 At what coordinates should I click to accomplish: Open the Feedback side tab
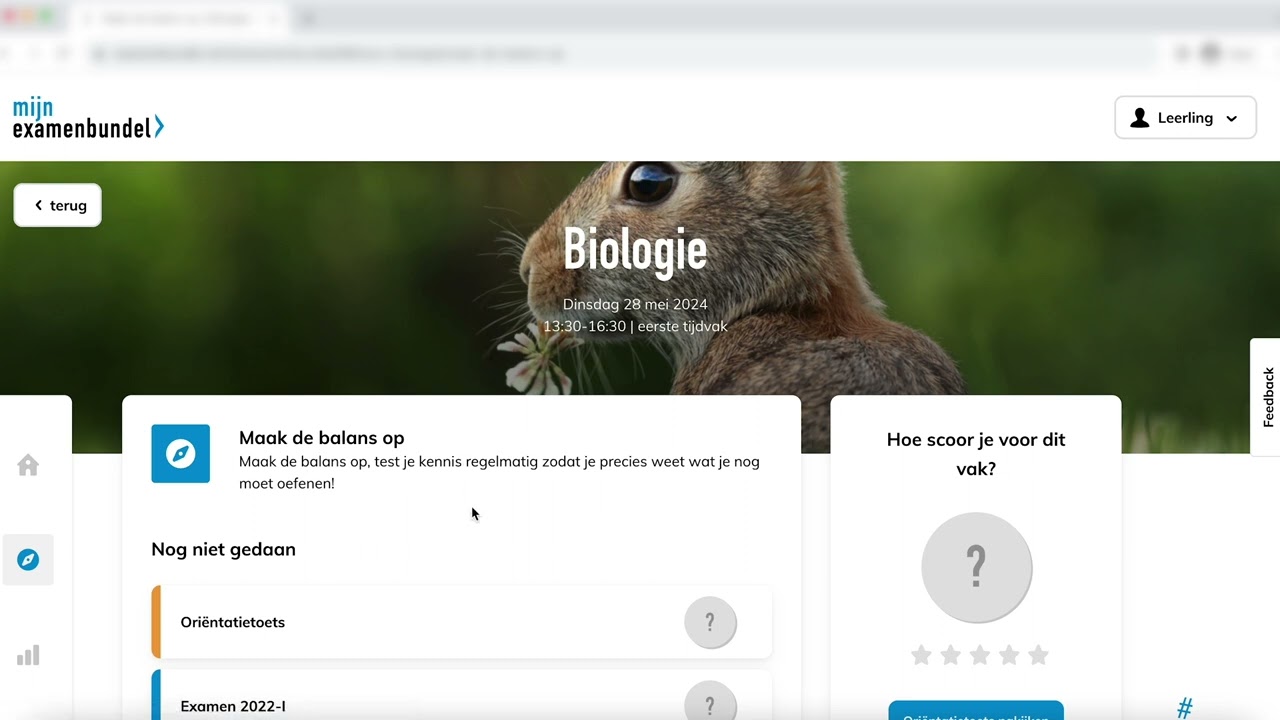(1266, 397)
